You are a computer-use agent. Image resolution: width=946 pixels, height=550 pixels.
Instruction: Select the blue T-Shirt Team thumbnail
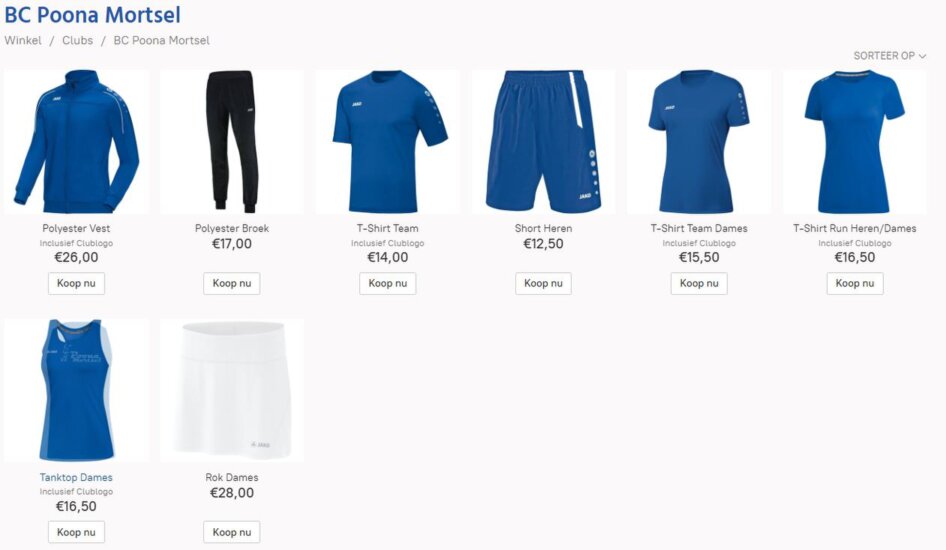click(387, 142)
